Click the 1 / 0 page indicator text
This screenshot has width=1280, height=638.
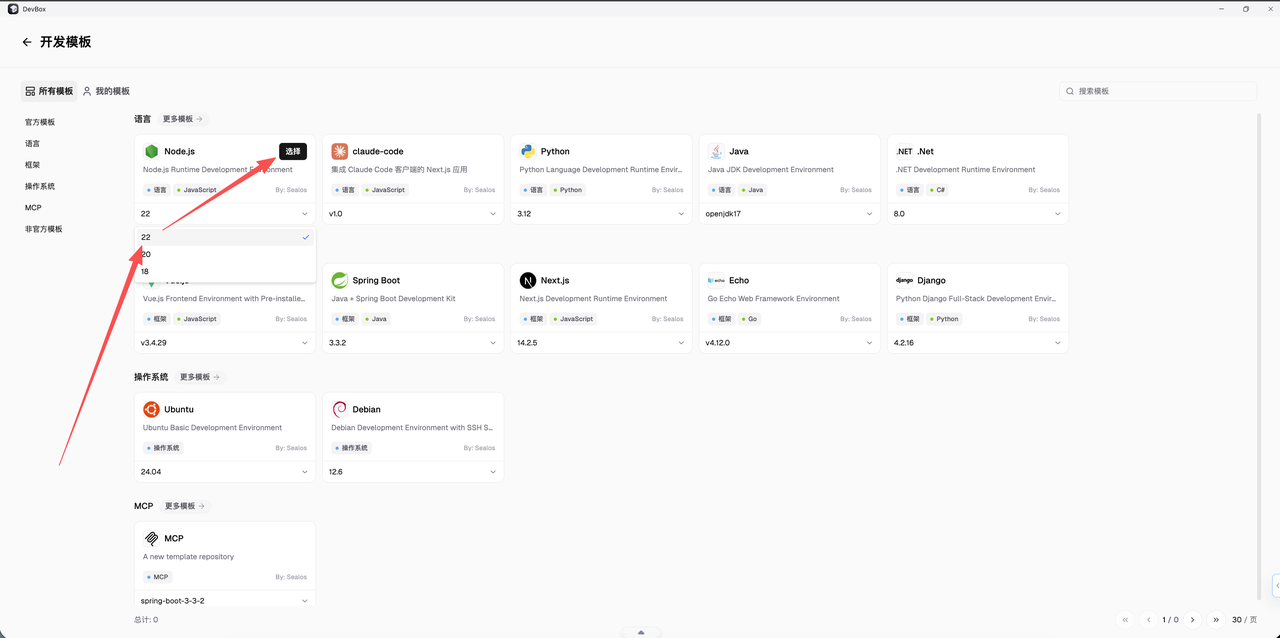pos(1170,620)
